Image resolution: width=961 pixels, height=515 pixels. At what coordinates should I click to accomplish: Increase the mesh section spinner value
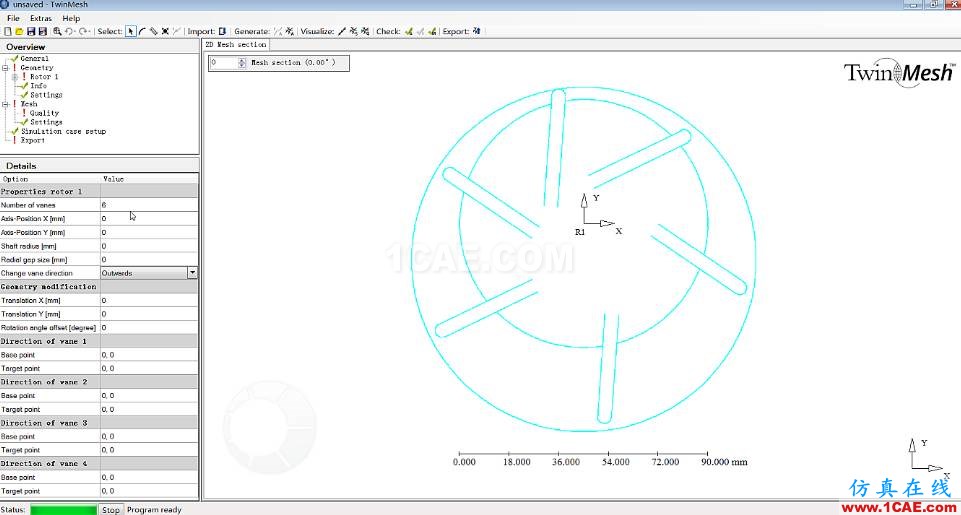[x=242, y=60]
